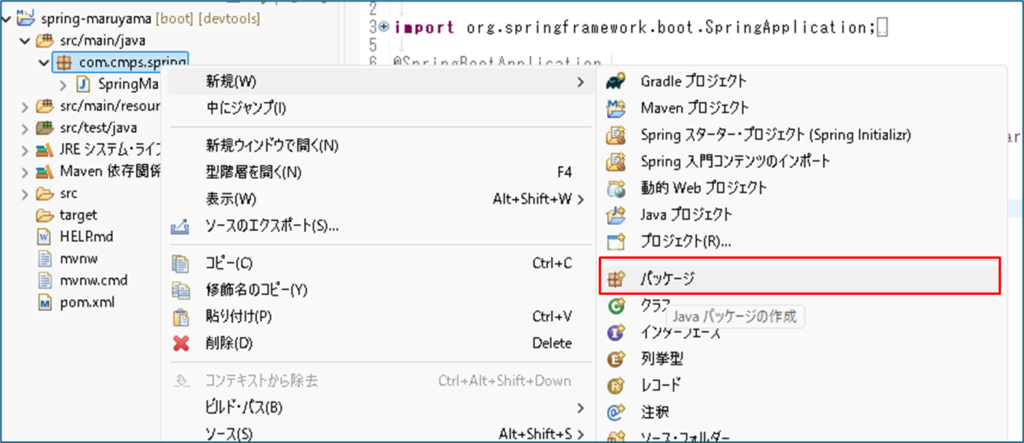Expand folded import block in editor
The image size is (1024, 443).
[385, 27]
